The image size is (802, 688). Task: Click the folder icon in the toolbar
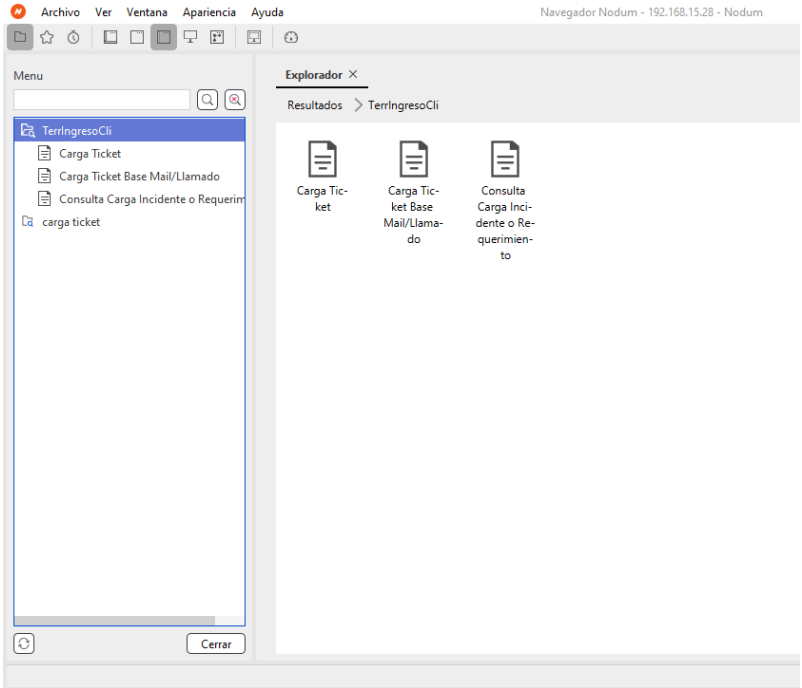(19, 38)
